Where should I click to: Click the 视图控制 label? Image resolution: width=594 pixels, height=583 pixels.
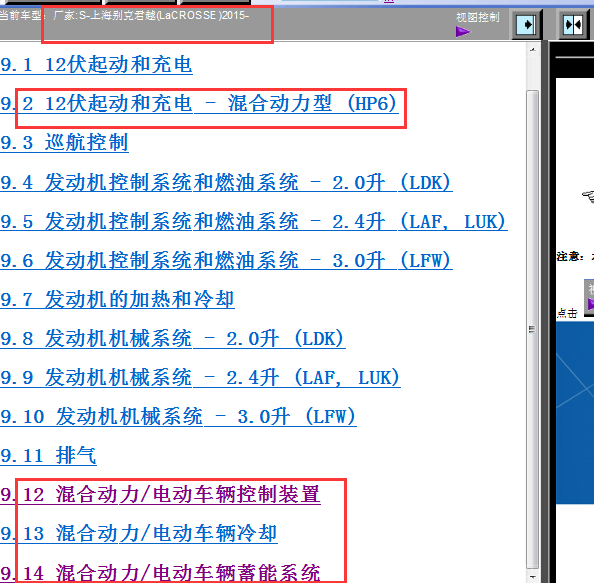478,17
